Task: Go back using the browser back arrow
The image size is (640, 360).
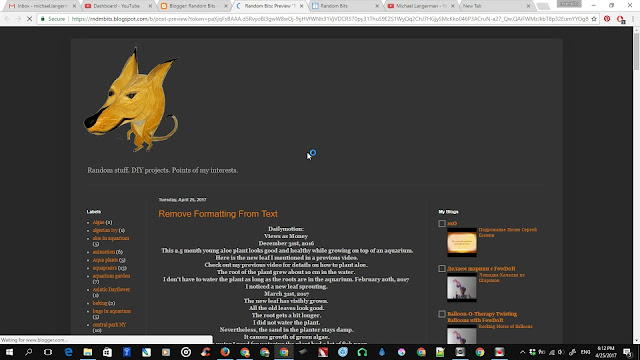Action: tap(7, 19)
